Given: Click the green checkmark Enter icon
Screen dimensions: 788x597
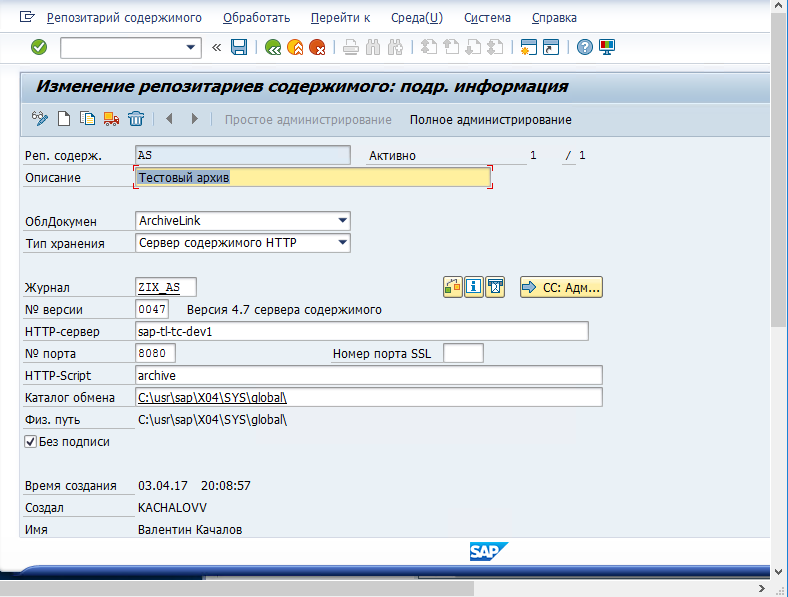Looking at the screenshot, I should pyautogui.click(x=39, y=47).
